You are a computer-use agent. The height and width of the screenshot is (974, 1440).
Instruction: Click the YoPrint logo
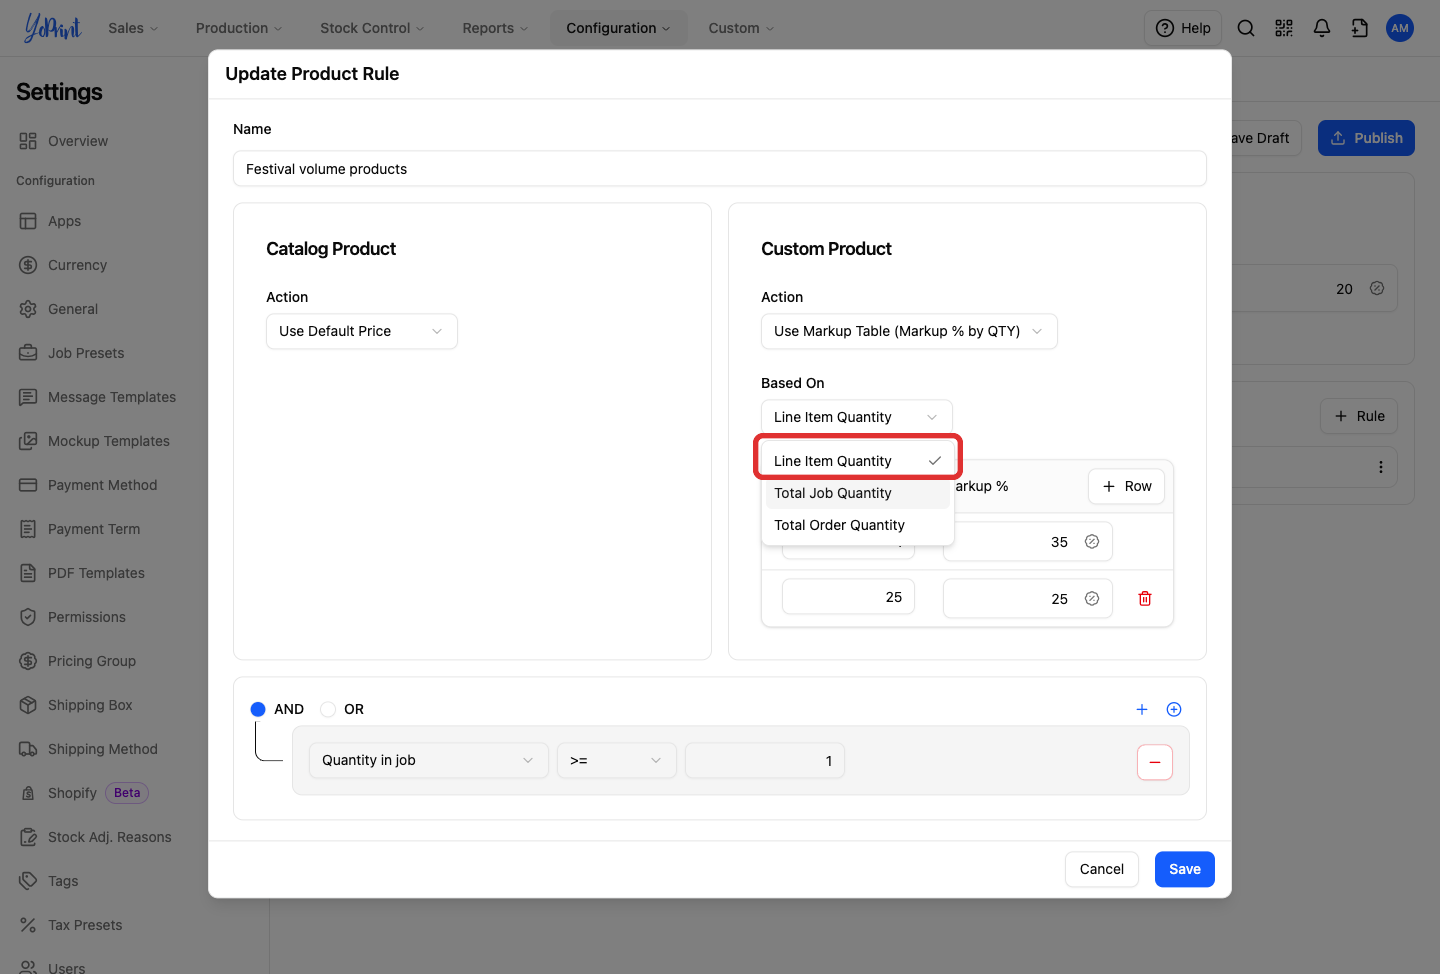(52, 28)
